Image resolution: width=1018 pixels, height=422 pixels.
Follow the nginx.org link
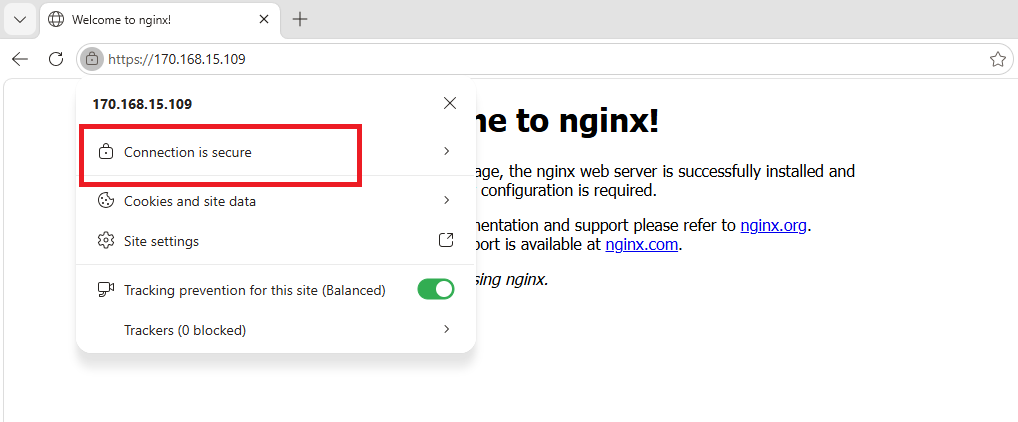(773, 225)
